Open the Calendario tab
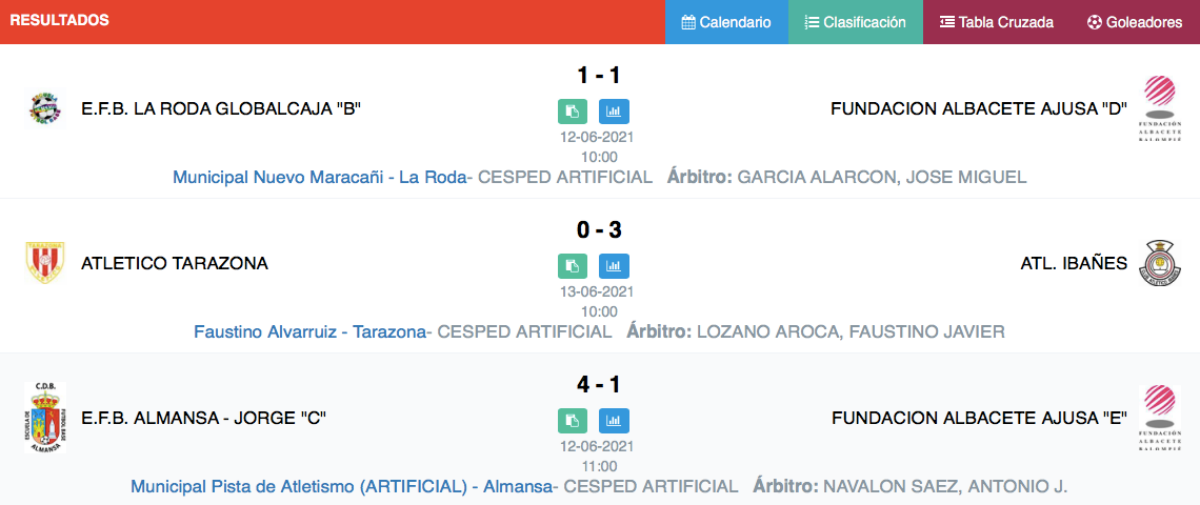The width and height of the screenshot is (1200, 505). coord(727,22)
